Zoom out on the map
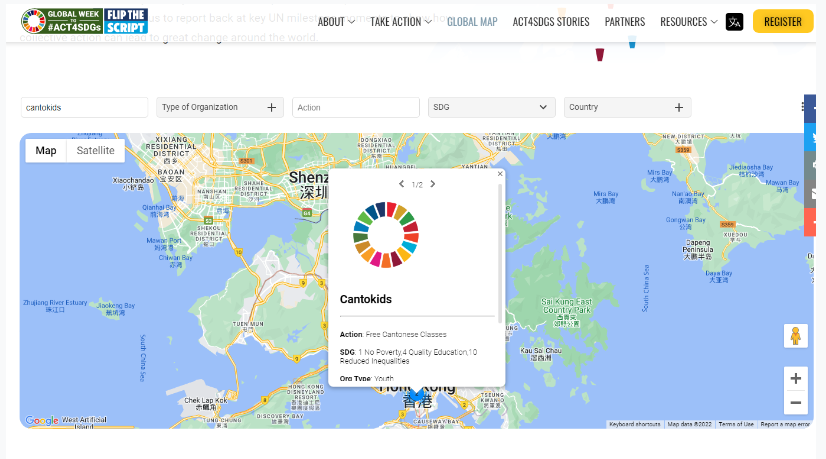This screenshot has width=826, height=459. [x=795, y=403]
